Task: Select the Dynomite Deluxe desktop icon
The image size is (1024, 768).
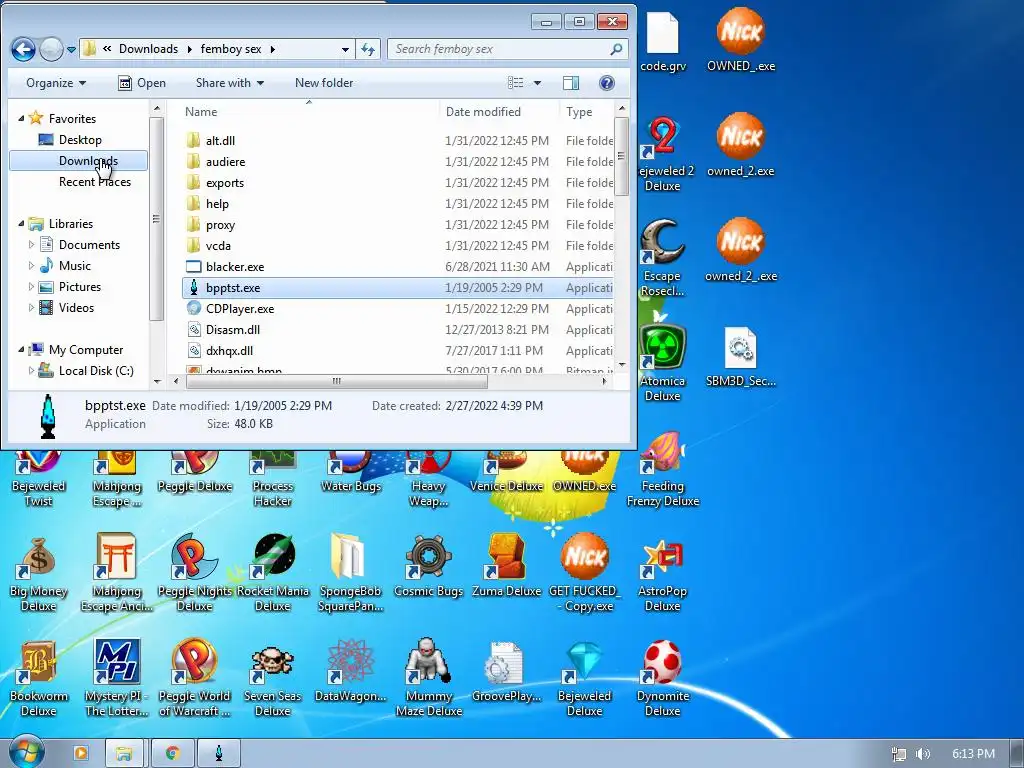Action: coord(662,678)
